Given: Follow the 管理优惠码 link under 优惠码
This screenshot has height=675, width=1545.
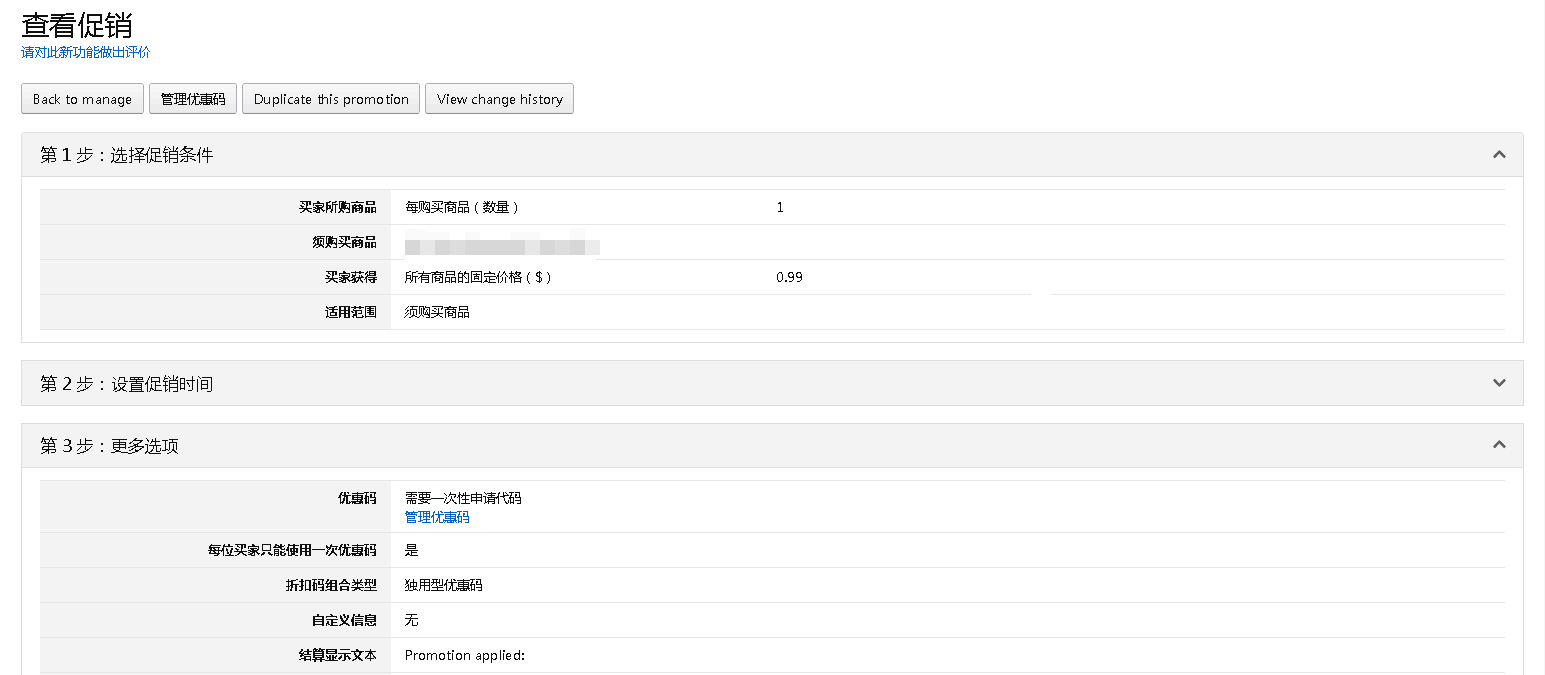Looking at the screenshot, I should click(437, 518).
